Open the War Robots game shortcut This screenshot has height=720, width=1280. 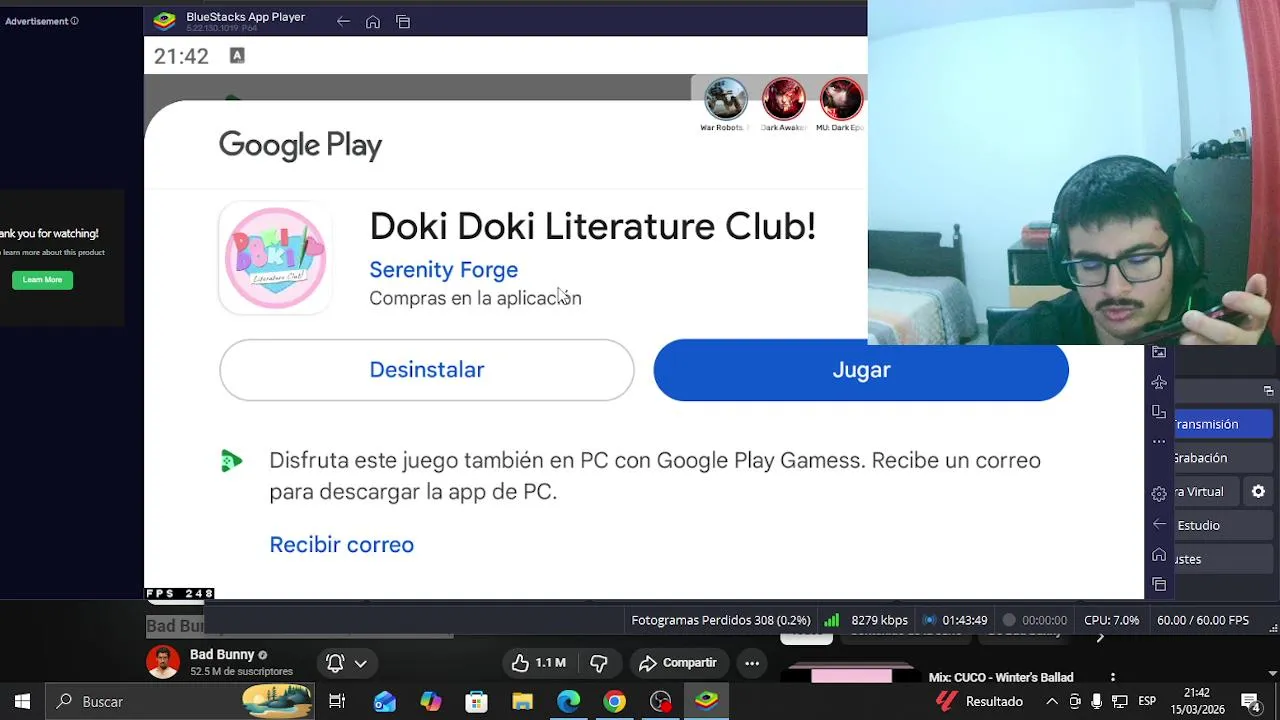tap(725, 100)
